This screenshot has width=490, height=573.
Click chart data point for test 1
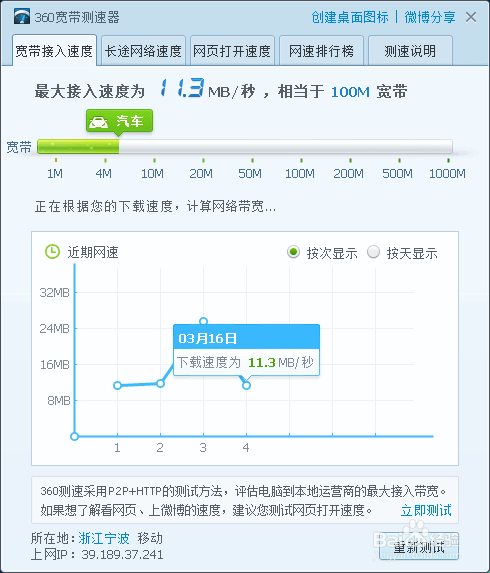[x=117, y=385]
